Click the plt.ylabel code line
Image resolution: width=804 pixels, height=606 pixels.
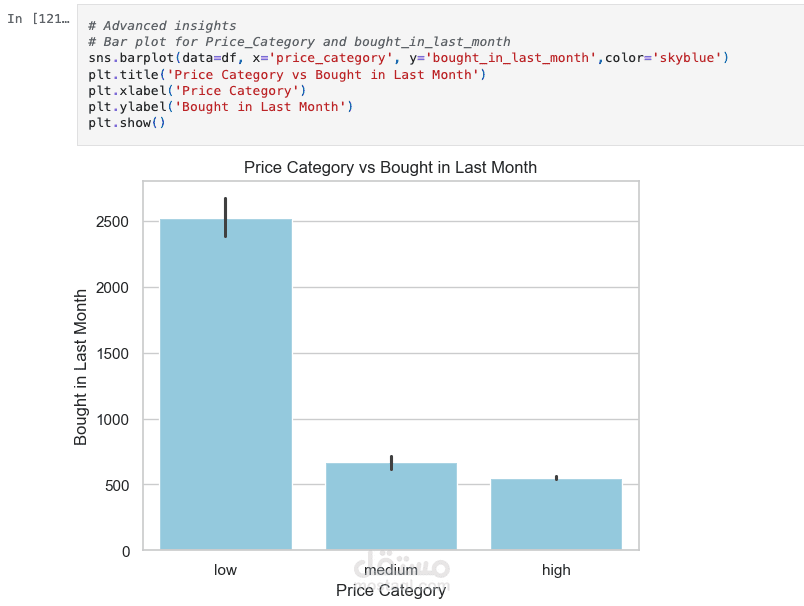[220, 106]
